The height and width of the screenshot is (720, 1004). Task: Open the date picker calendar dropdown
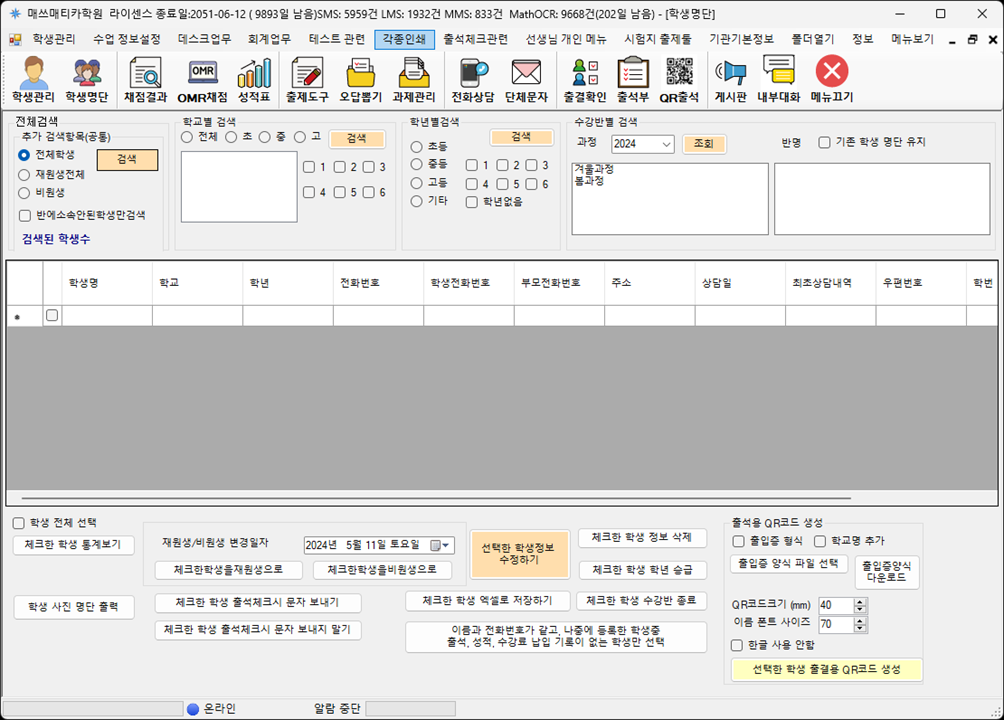pos(441,545)
